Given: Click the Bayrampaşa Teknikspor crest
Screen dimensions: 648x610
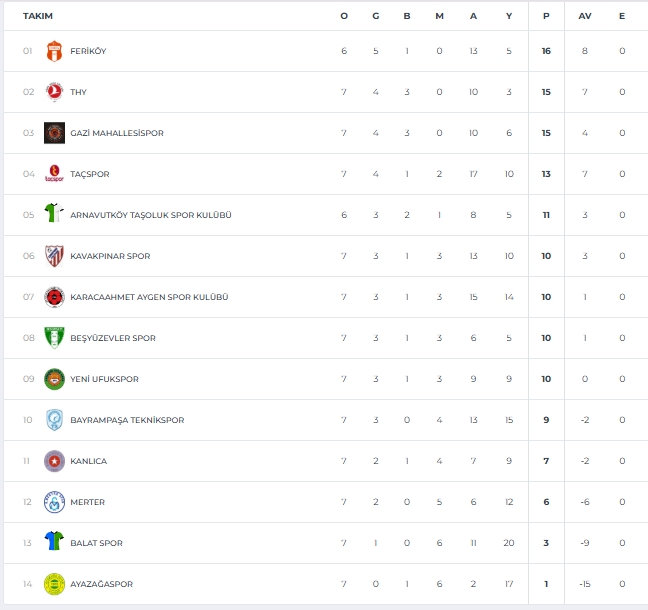Looking at the screenshot, I should (x=54, y=420).
